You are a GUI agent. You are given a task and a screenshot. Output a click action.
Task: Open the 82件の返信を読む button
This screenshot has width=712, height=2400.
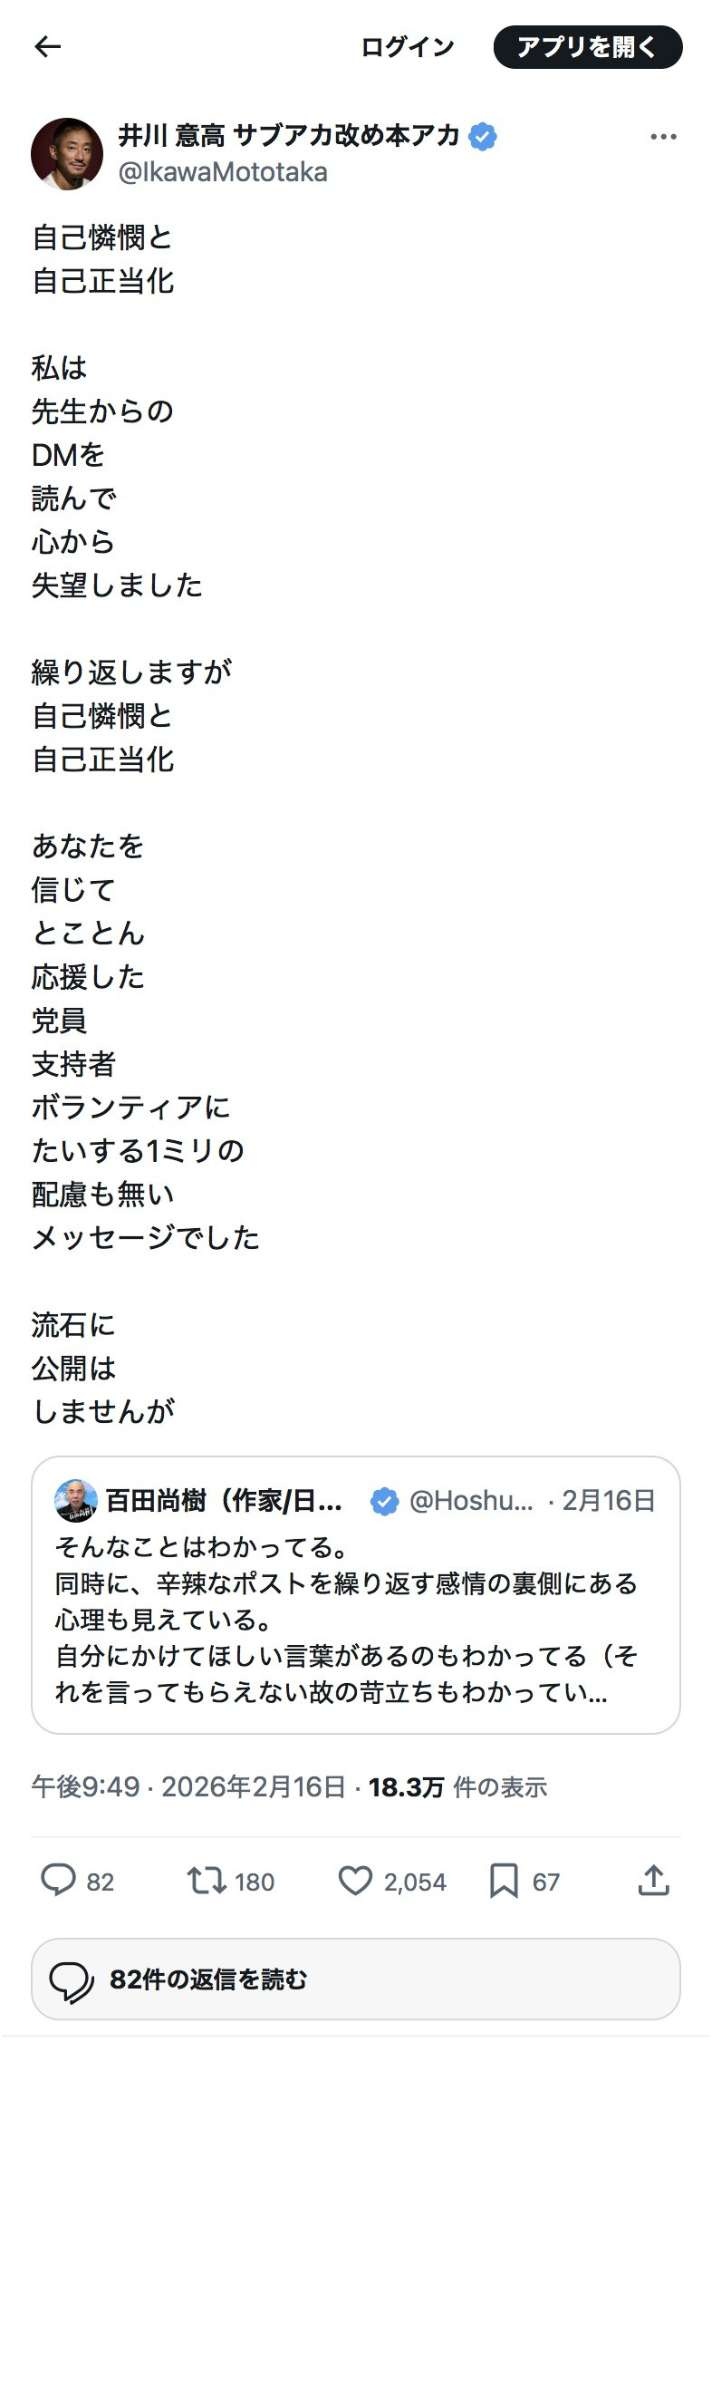coord(356,1979)
